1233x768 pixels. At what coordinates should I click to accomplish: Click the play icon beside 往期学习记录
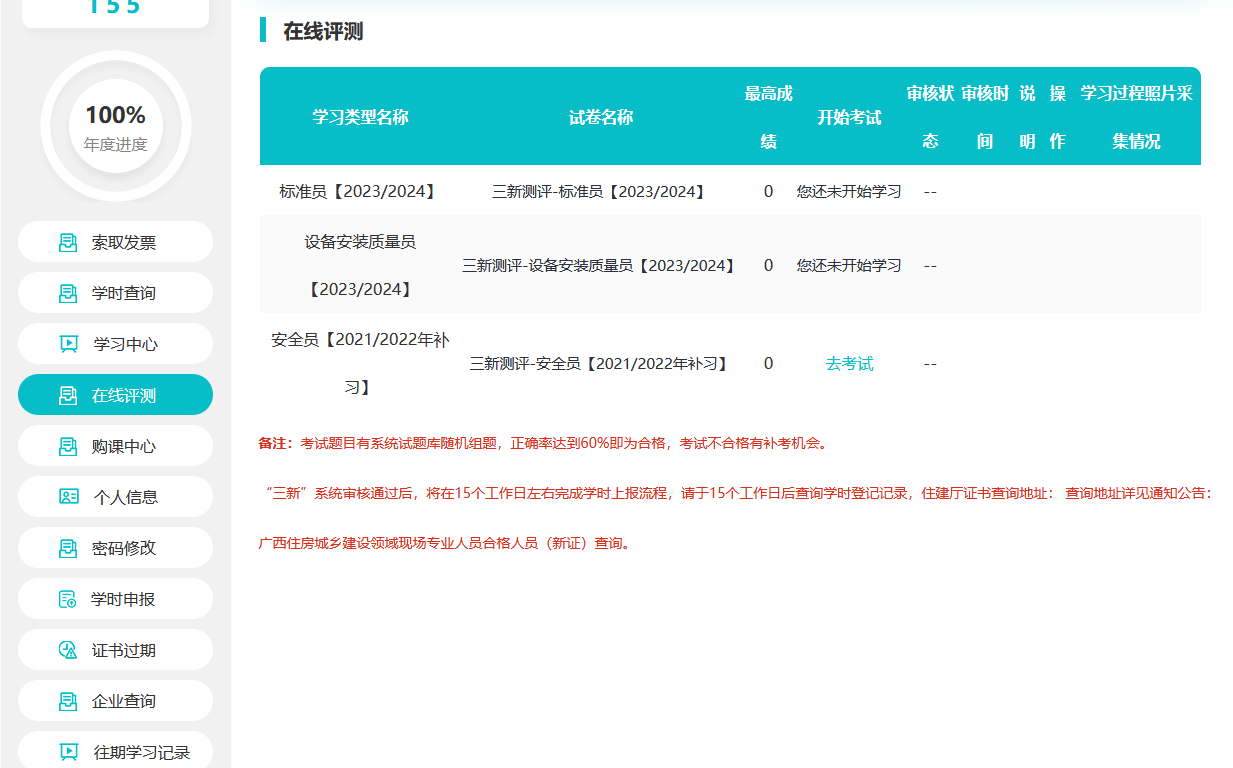pos(68,752)
